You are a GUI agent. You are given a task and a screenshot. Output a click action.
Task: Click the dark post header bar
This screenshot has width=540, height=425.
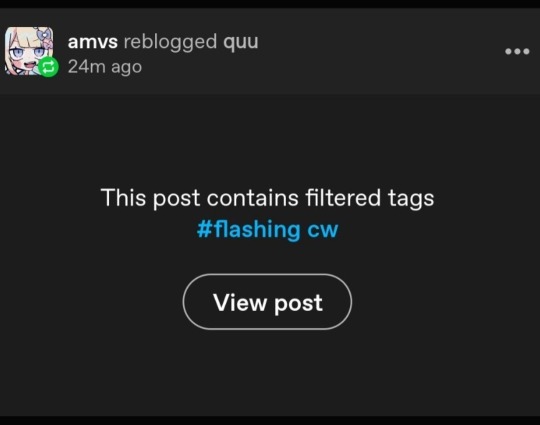point(270,51)
